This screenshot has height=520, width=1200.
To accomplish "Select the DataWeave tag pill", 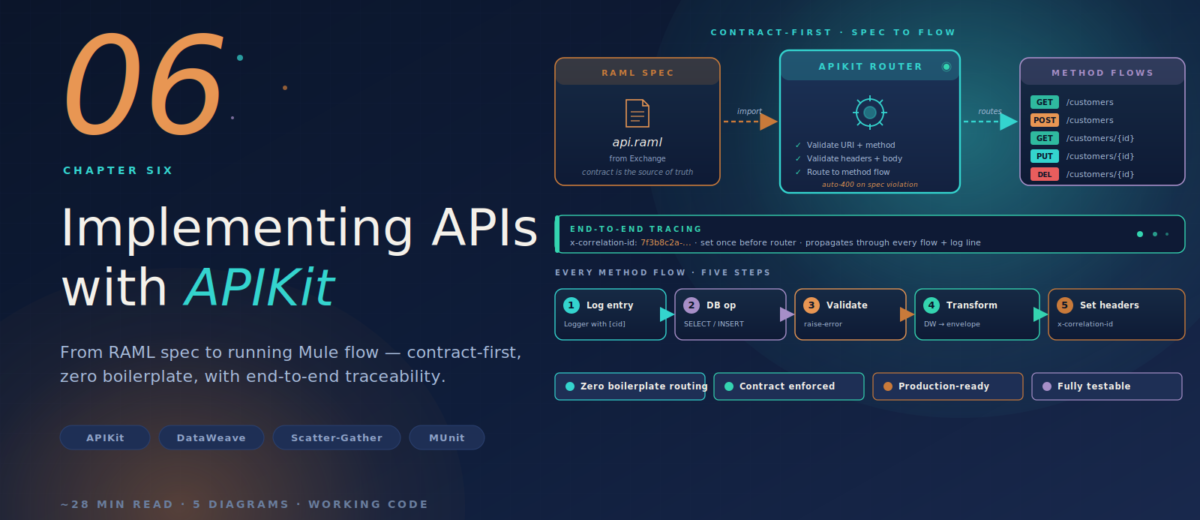I will [x=211, y=437].
